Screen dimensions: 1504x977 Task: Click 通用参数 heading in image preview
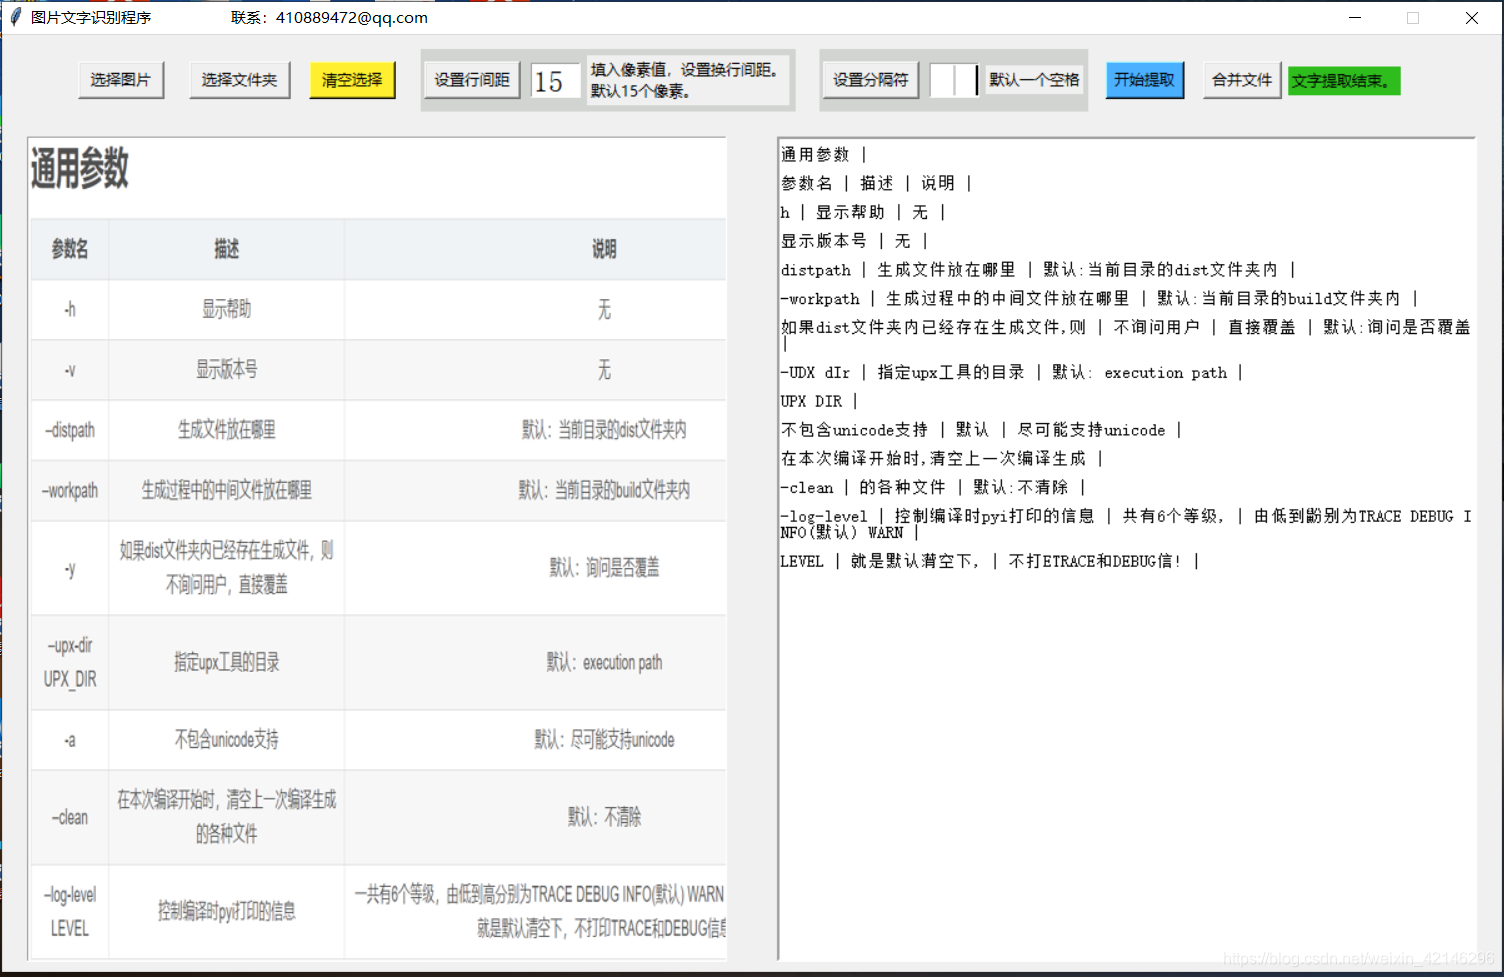pos(80,168)
